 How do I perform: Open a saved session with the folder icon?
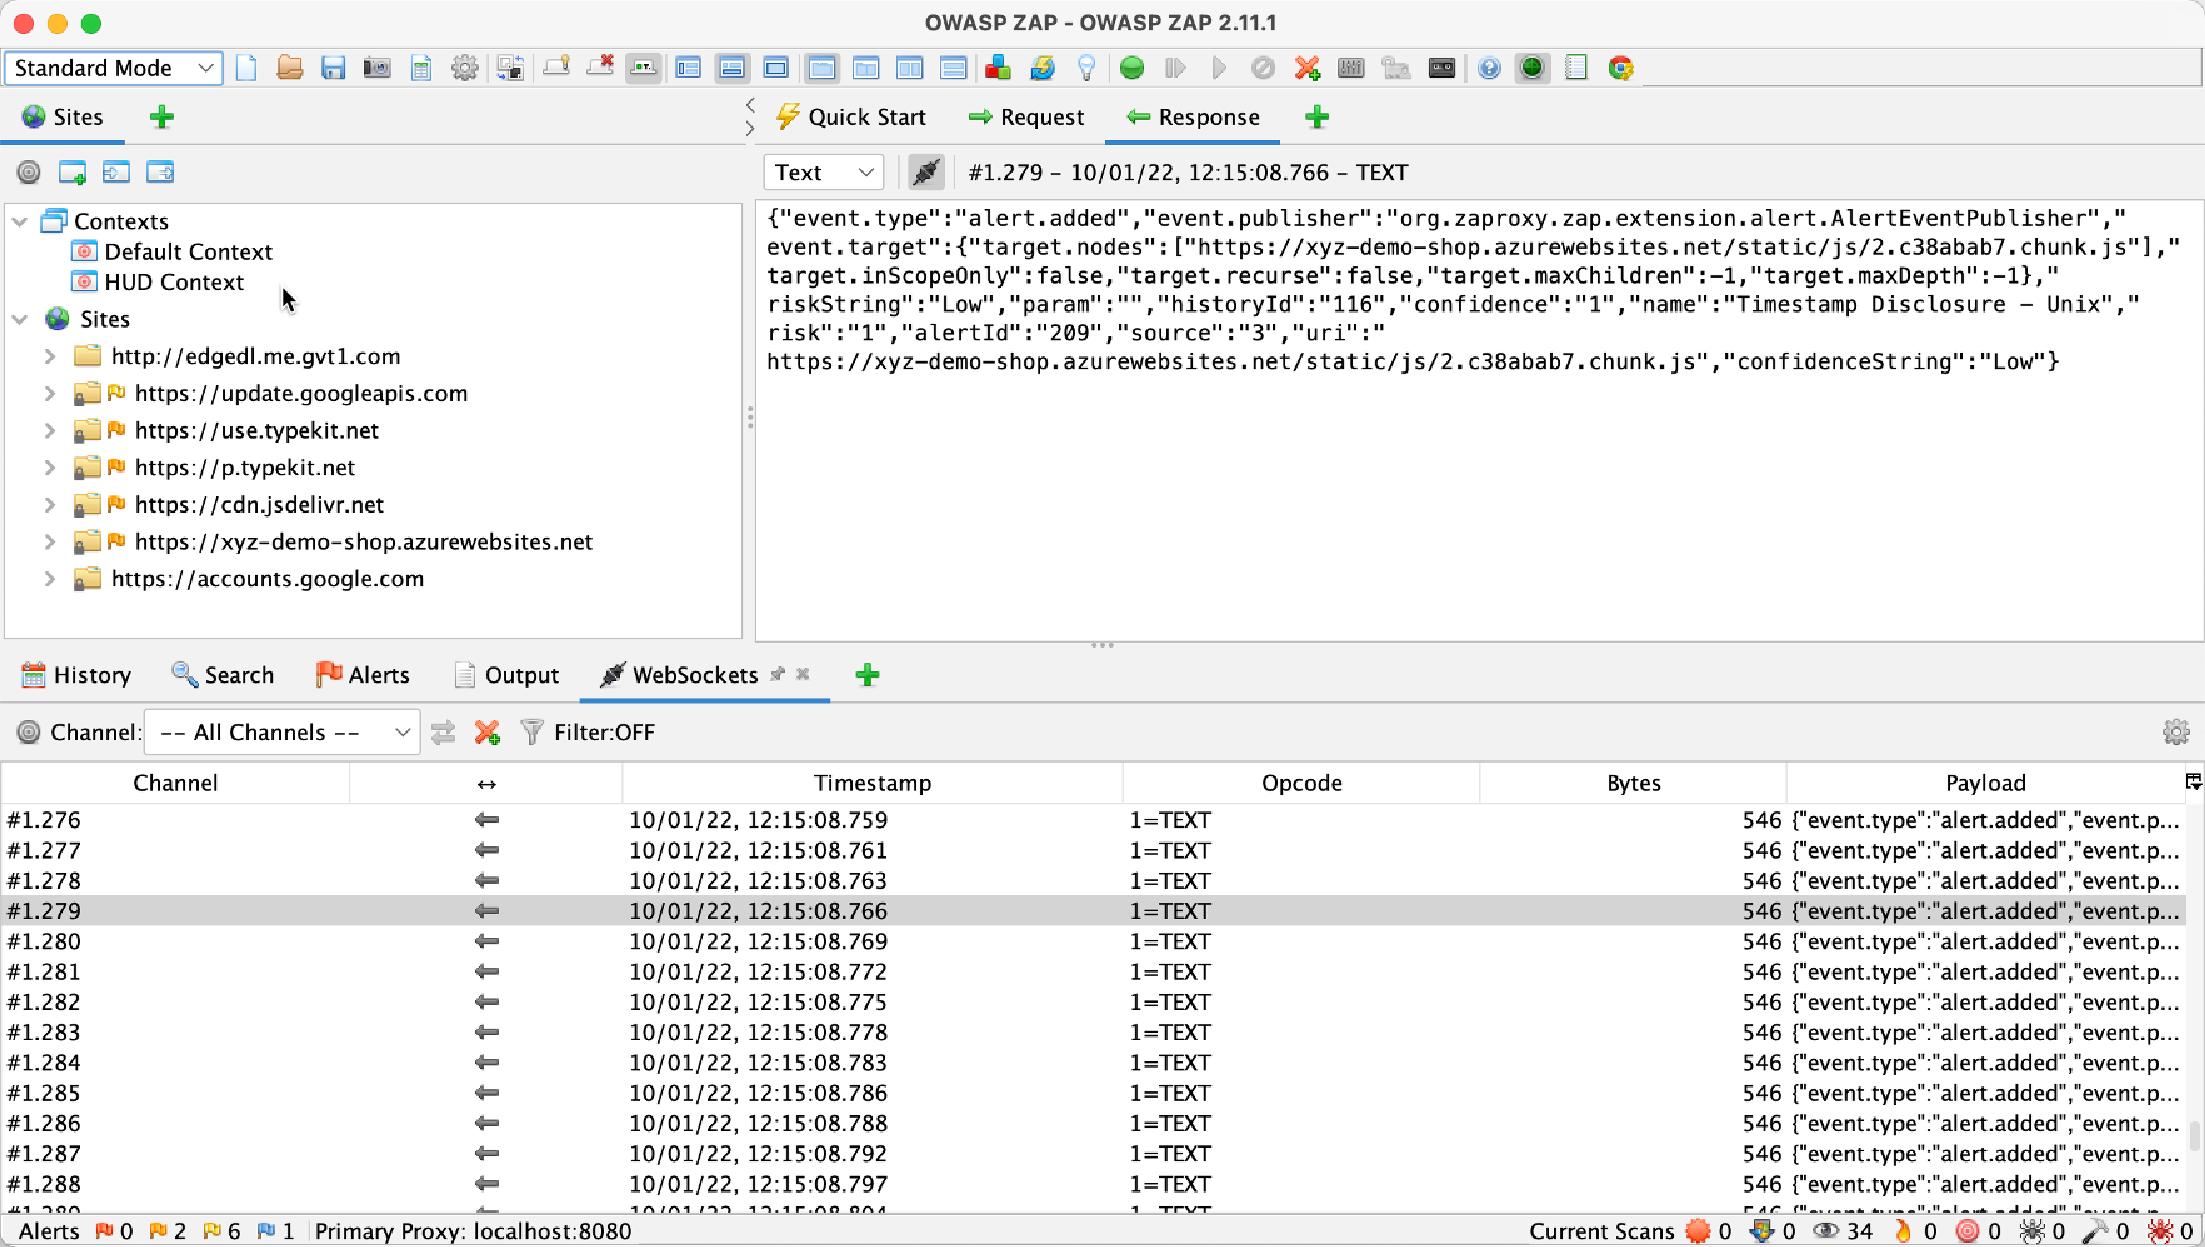pos(290,68)
